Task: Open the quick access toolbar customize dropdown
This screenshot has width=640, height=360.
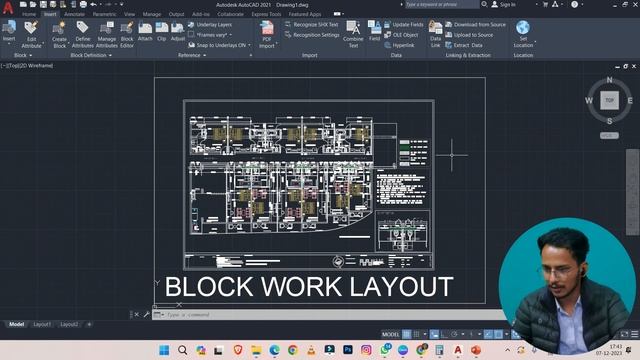Action: point(121,4)
